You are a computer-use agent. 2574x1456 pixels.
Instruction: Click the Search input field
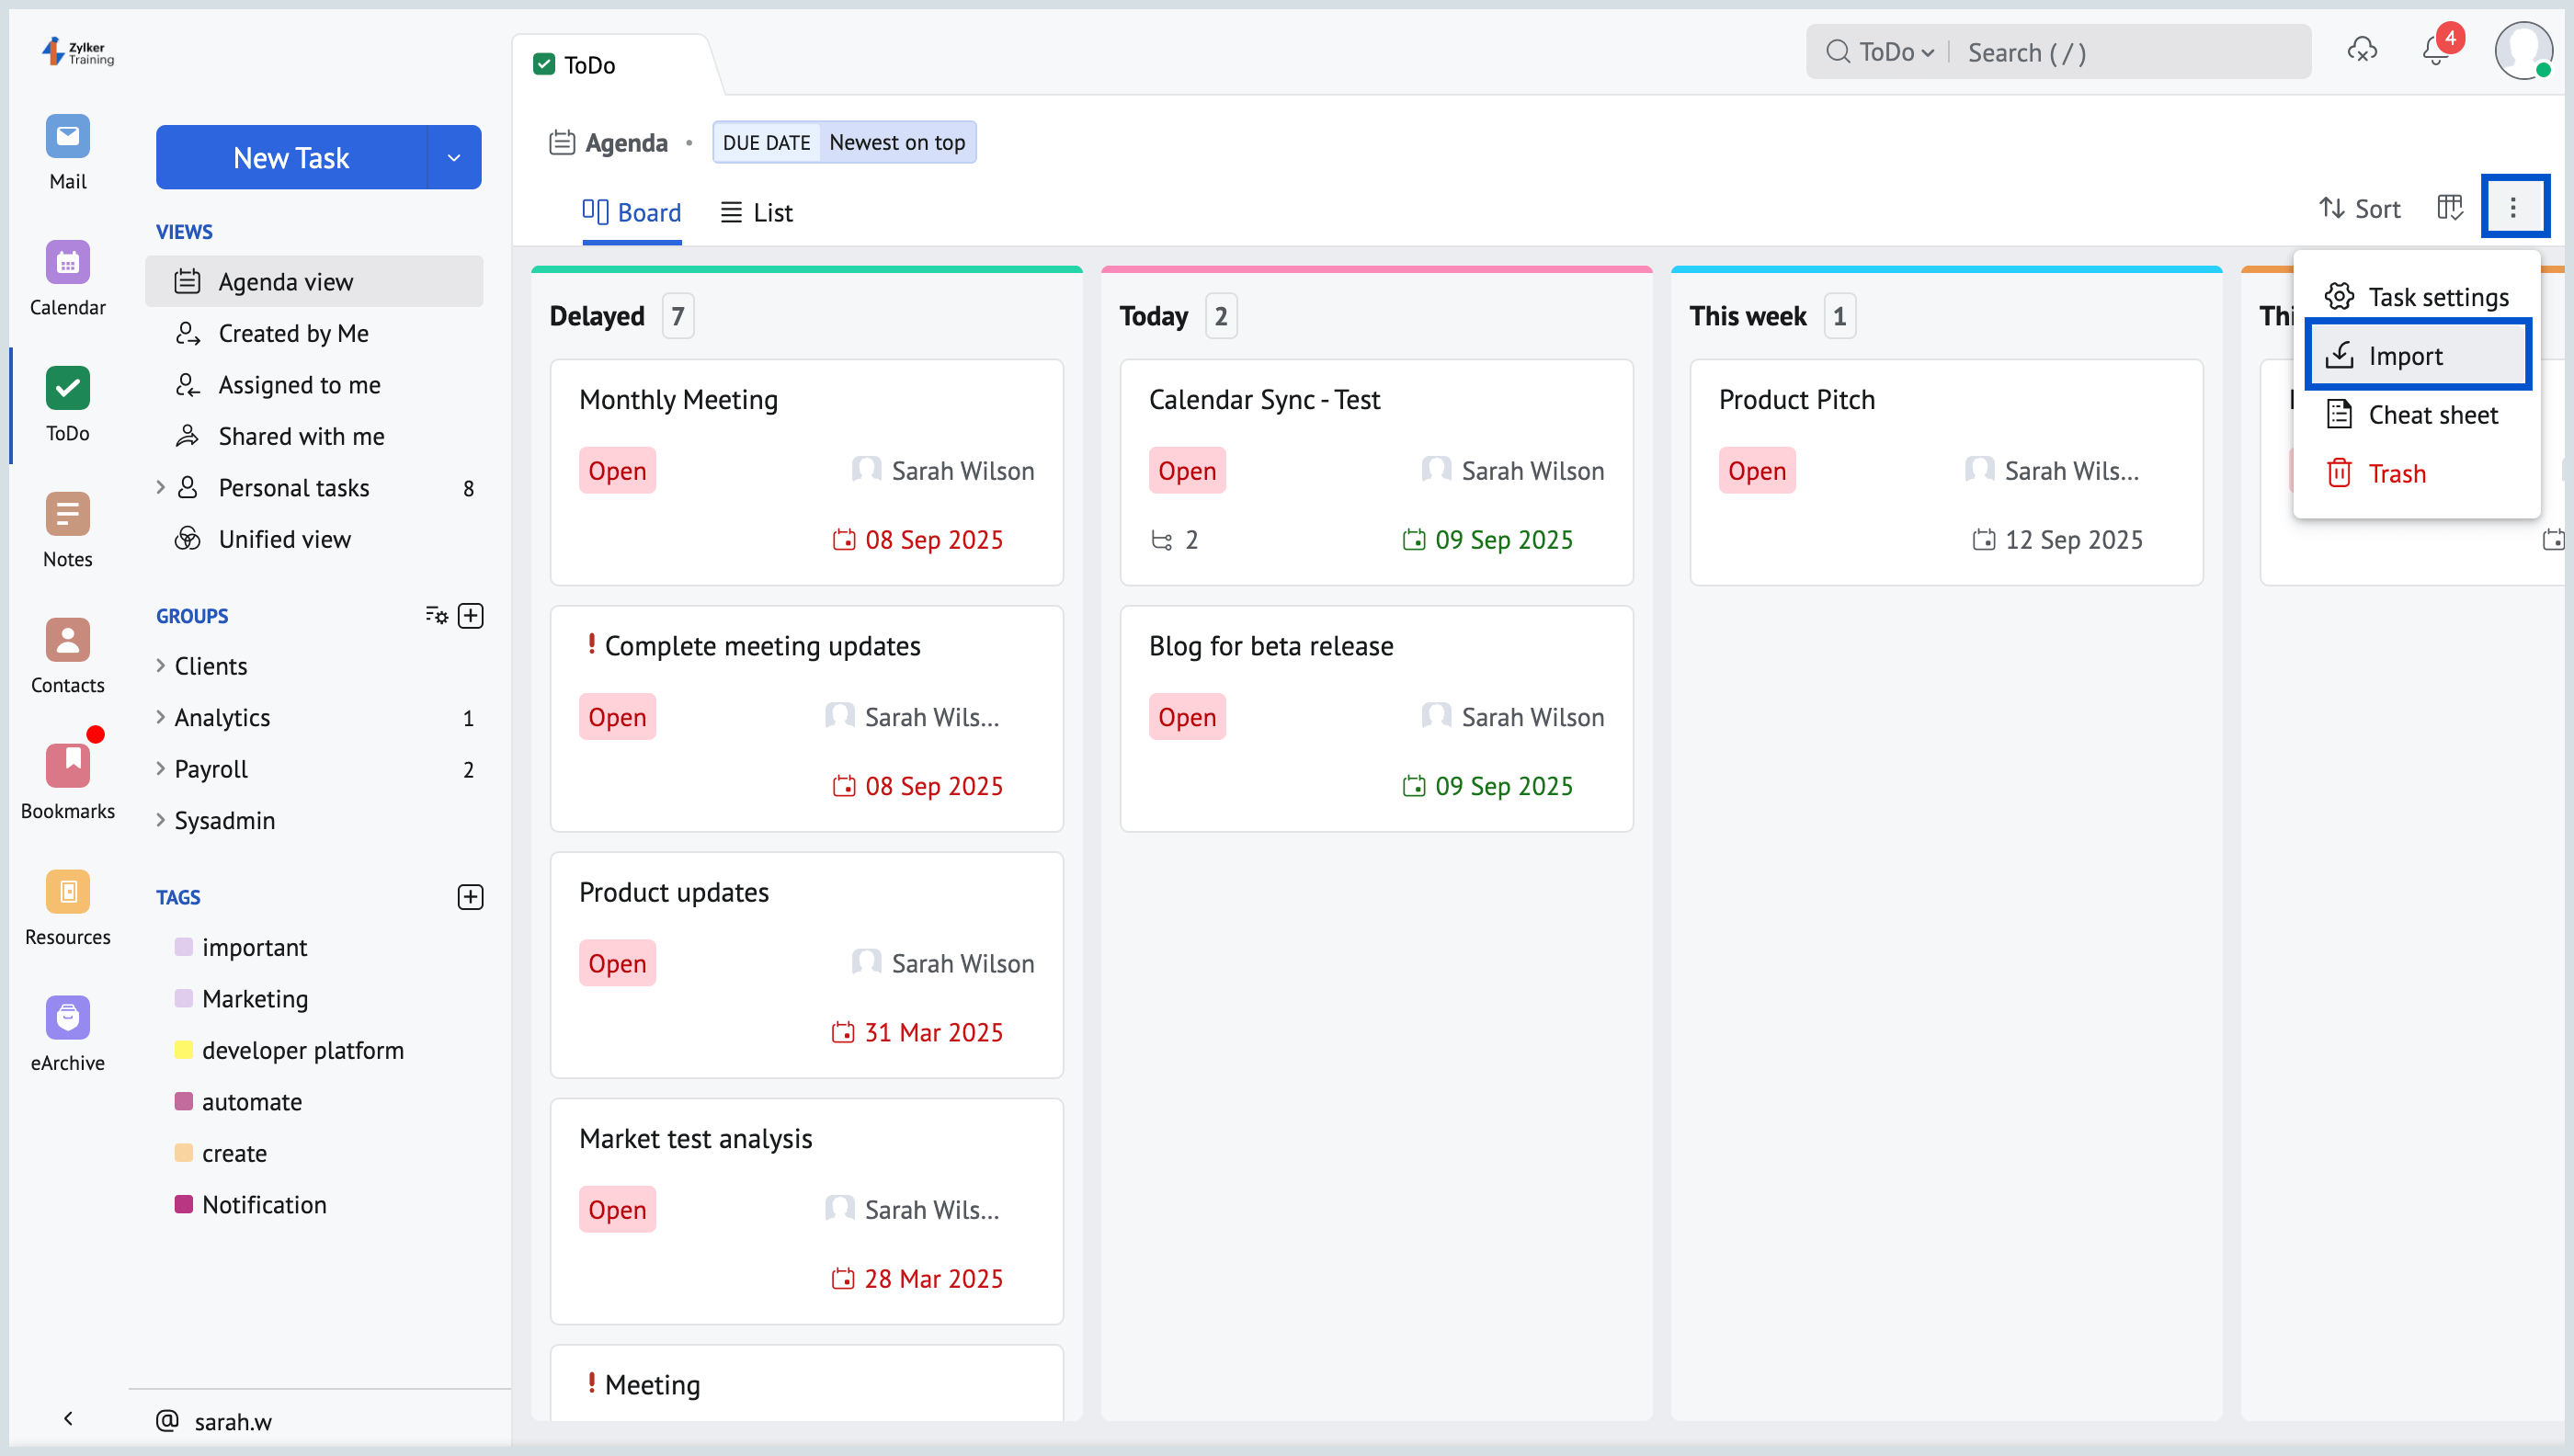pos(2130,52)
